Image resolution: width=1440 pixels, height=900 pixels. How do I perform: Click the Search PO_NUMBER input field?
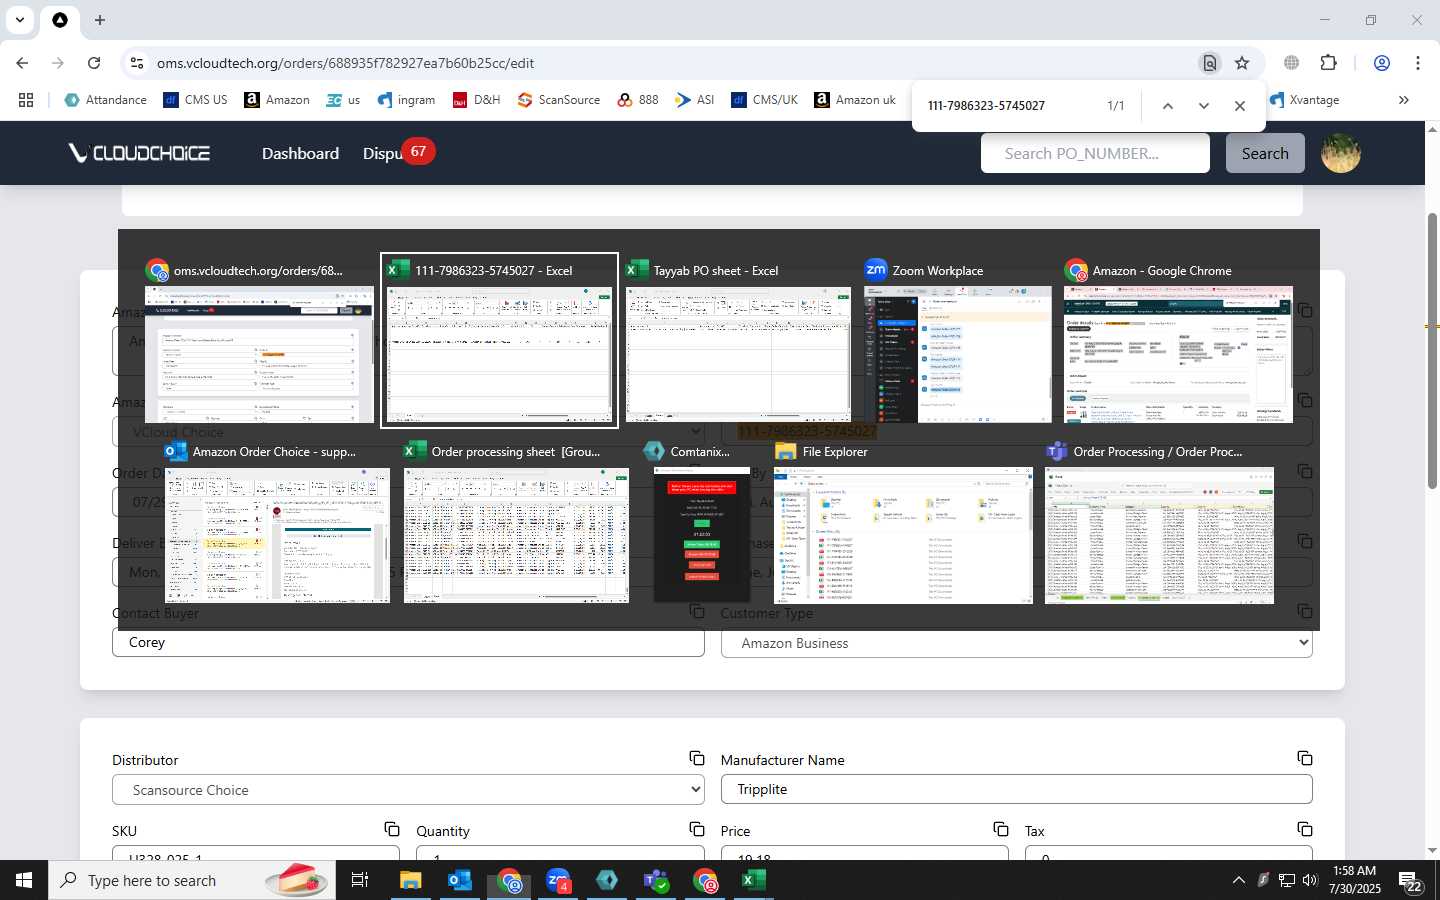(x=1095, y=153)
